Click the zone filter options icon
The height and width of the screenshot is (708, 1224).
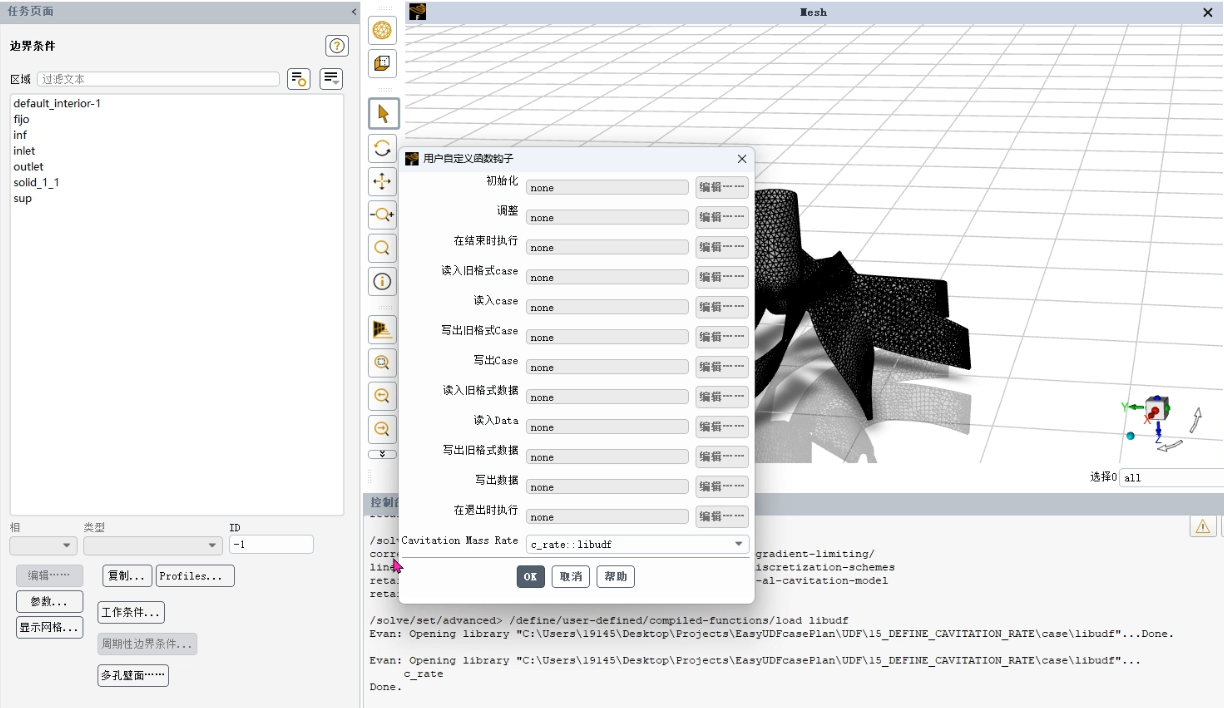[x=298, y=79]
